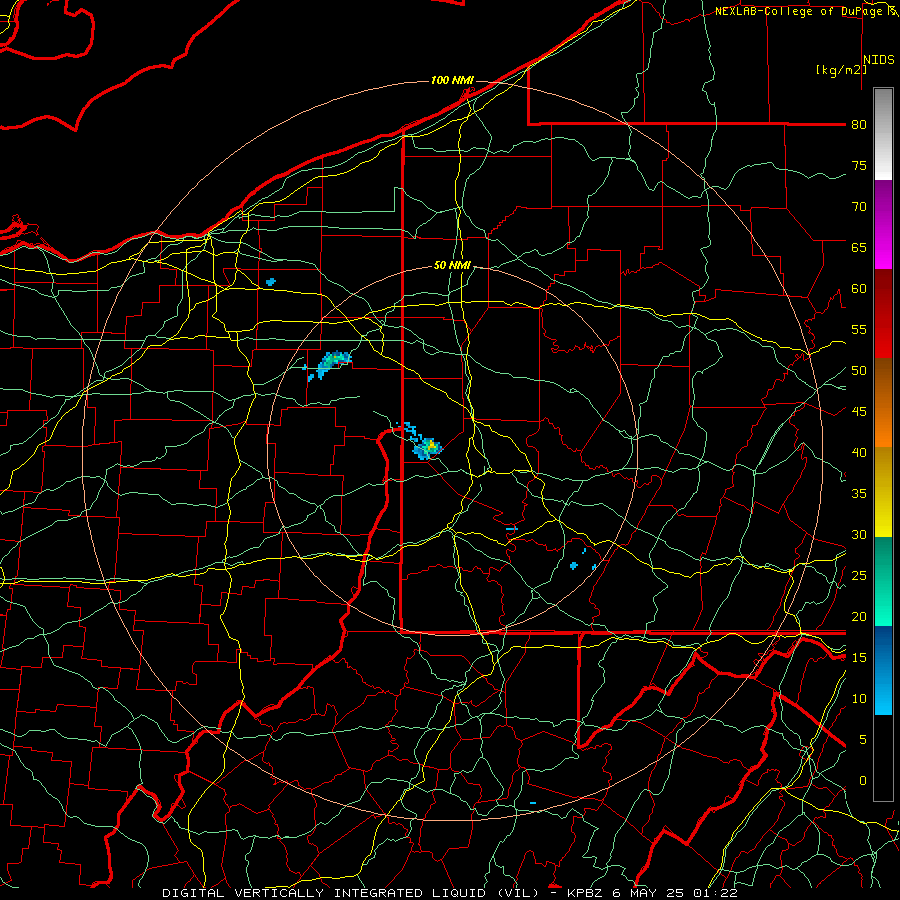
Task: Pick the gray-white segment of the VIL legend
Action: point(883,134)
